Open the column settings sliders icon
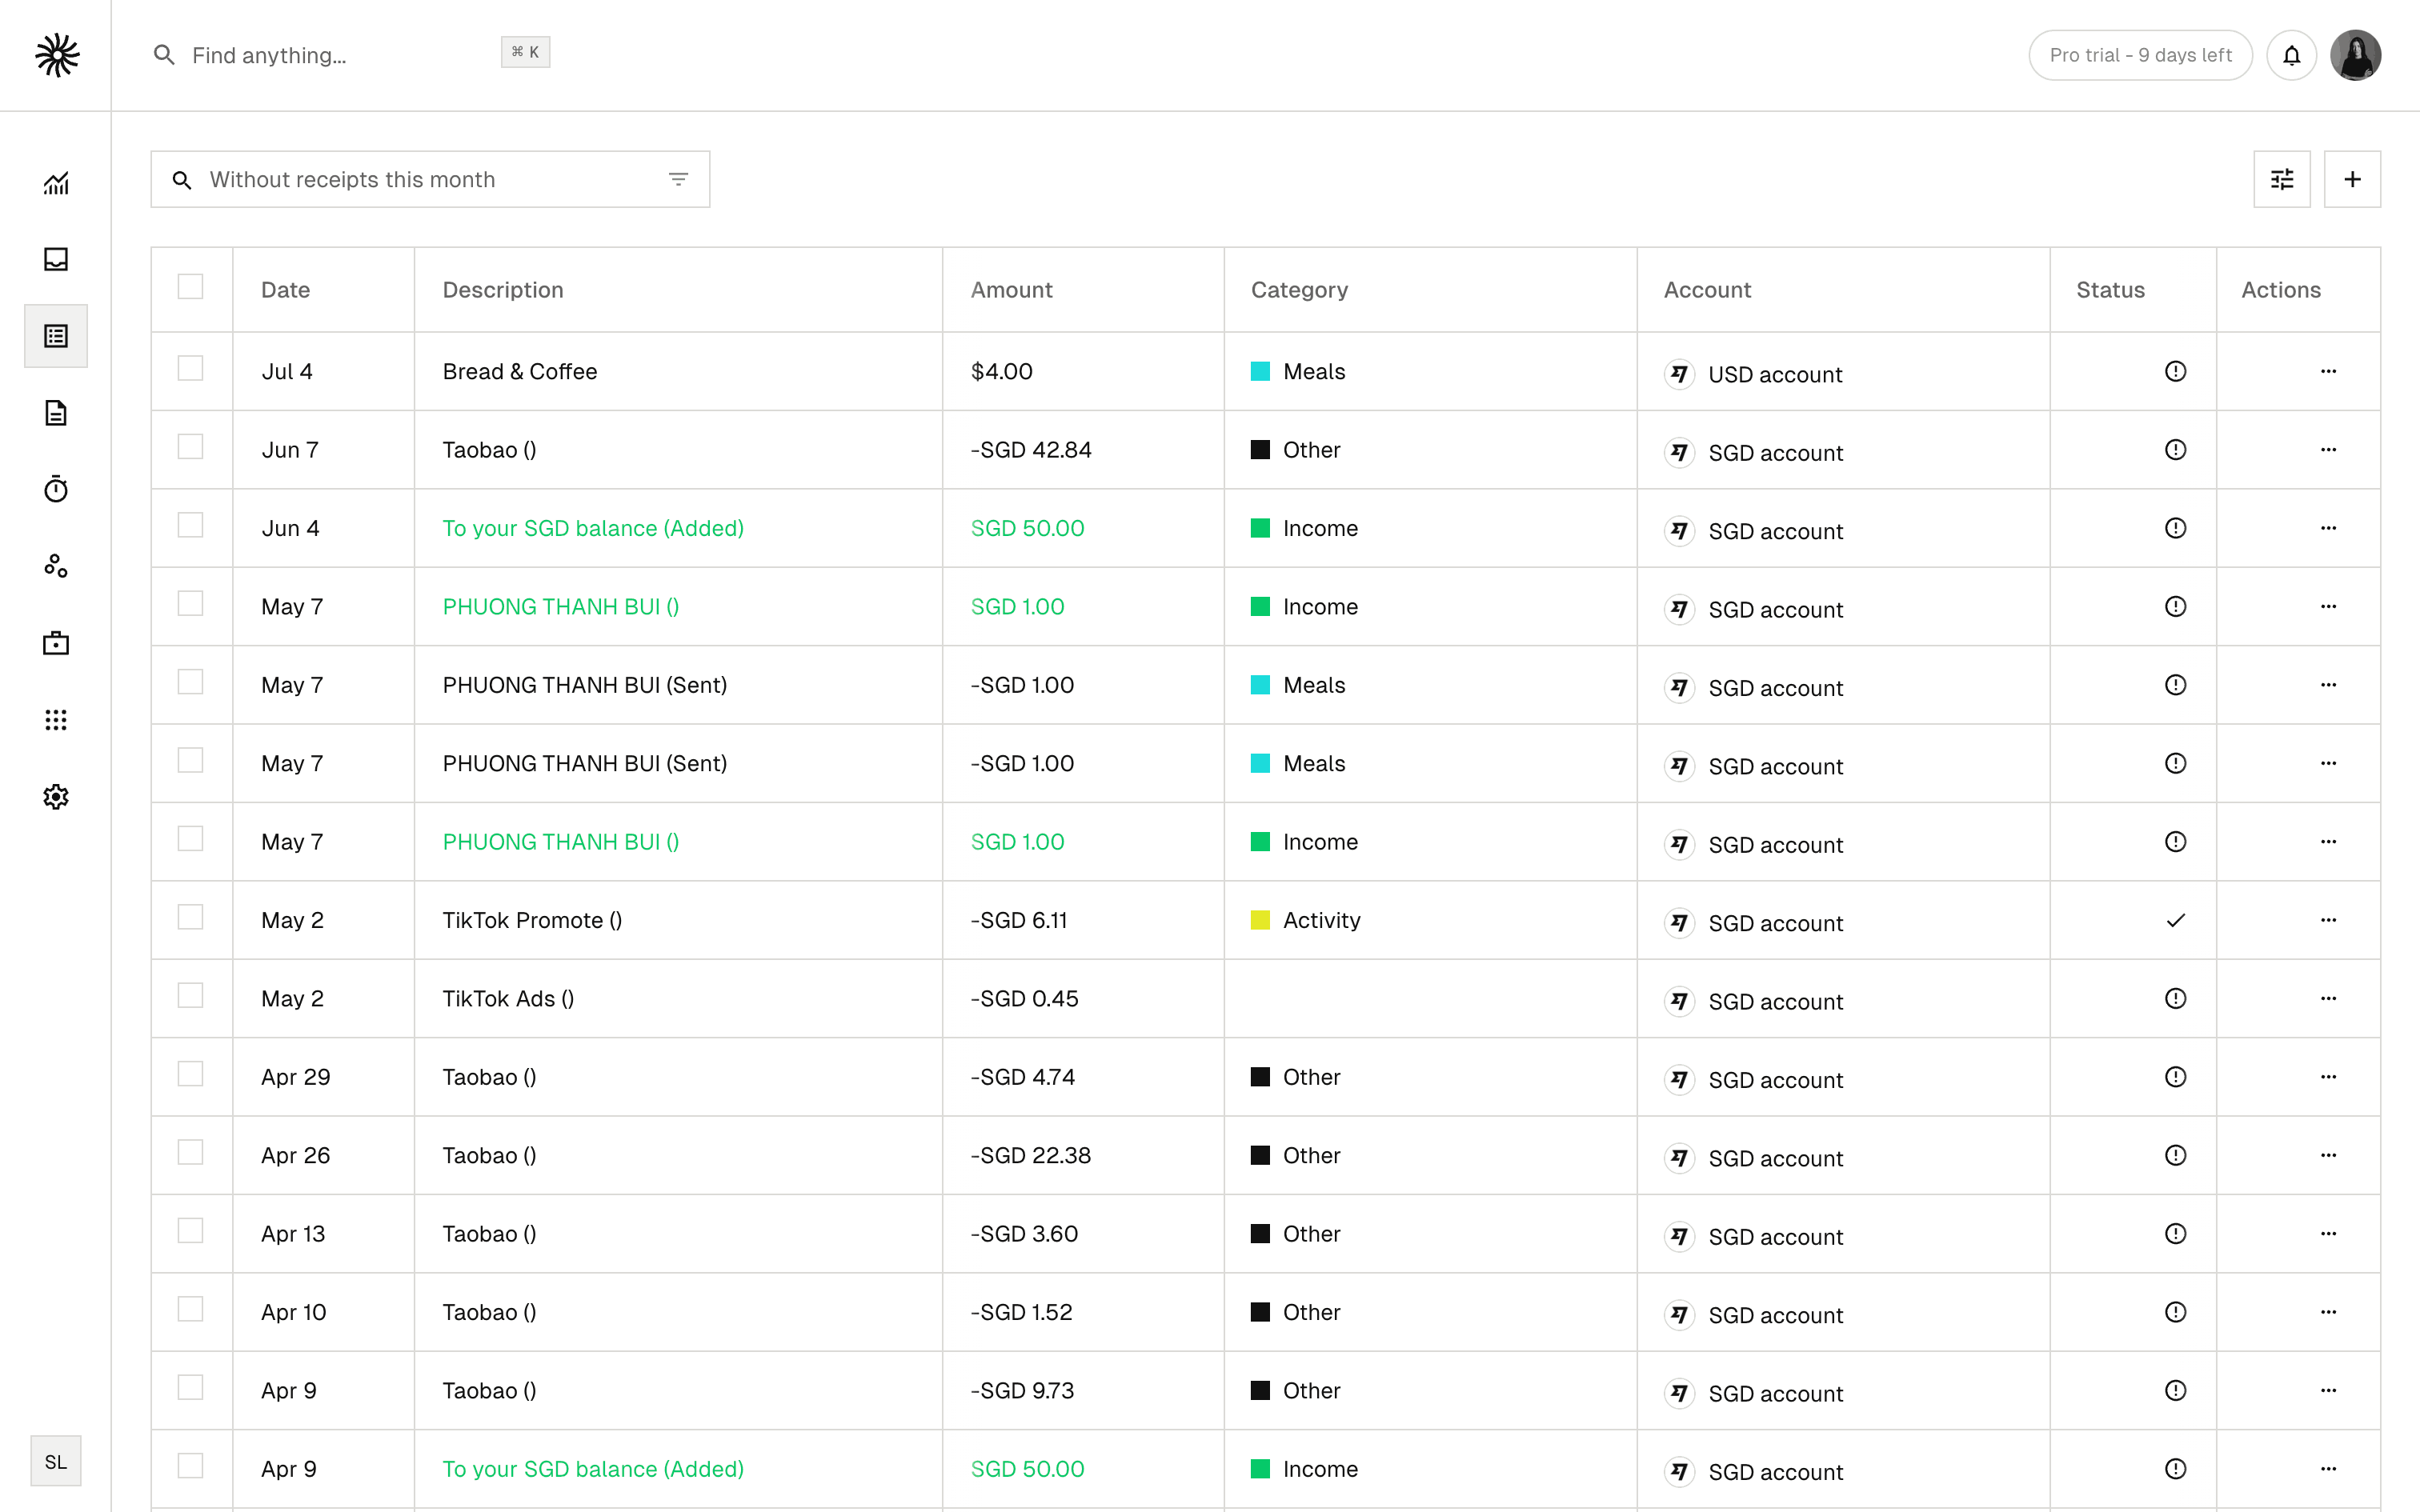2420x1512 pixels. (x=2281, y=180)
